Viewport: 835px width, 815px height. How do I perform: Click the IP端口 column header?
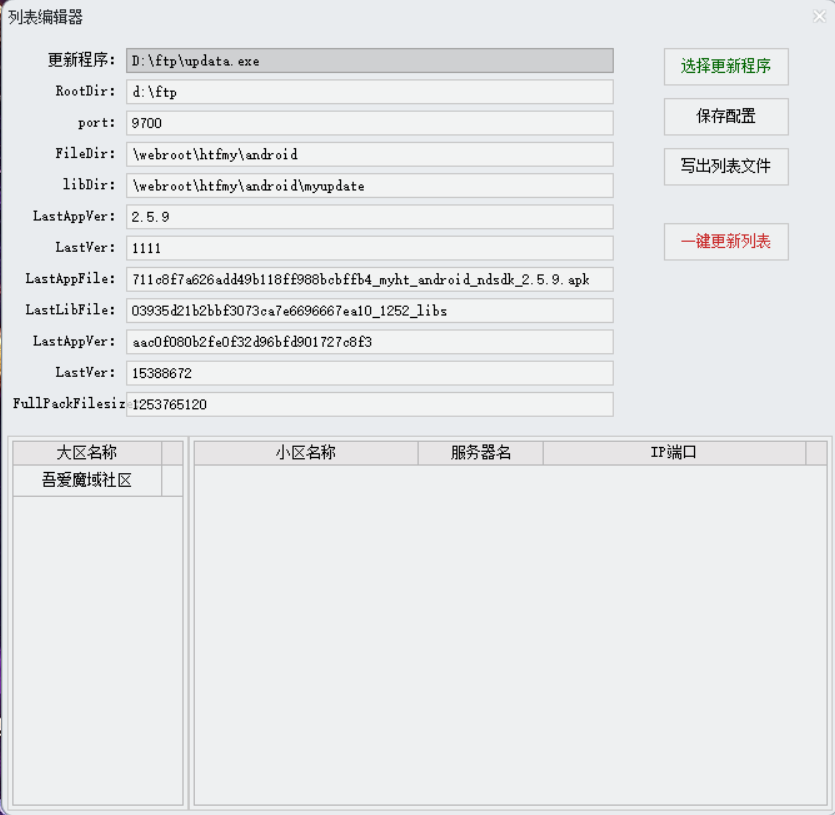point(674,453)
